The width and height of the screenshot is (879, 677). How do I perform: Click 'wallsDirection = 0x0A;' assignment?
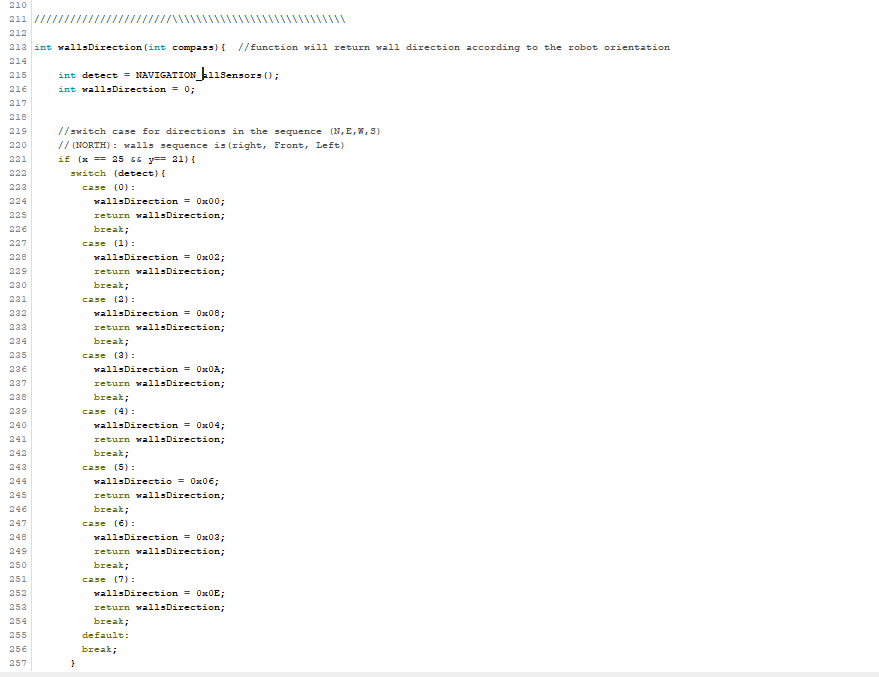(159, 370)
